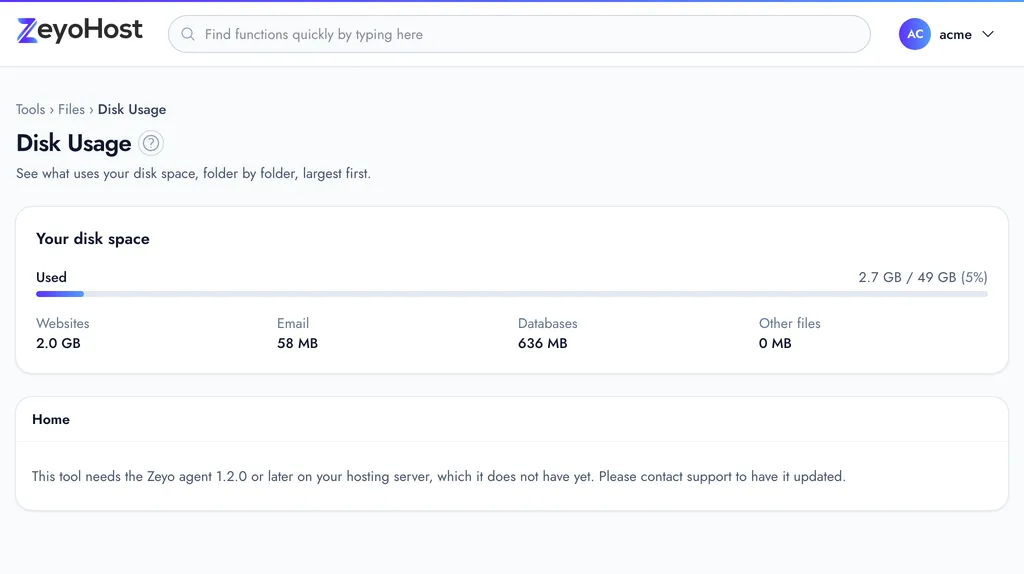This screenshot has width=1024, height=574.
Task: Click the 'Other files' label
Action: (790, 323)
